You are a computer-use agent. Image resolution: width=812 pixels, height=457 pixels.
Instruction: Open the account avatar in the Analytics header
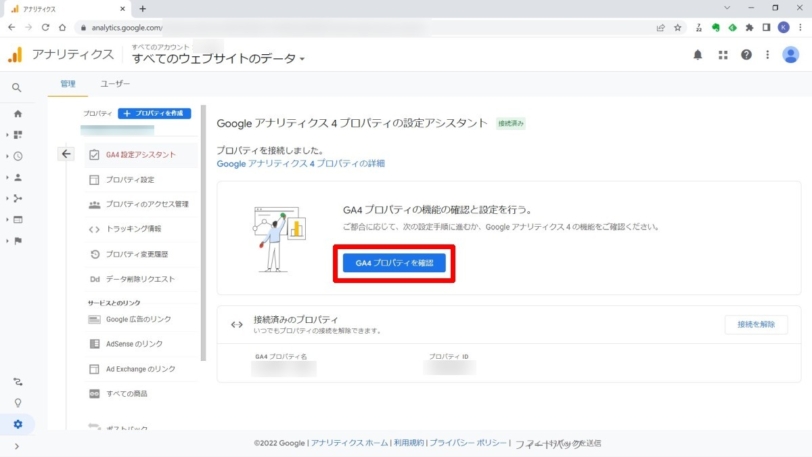790,55
